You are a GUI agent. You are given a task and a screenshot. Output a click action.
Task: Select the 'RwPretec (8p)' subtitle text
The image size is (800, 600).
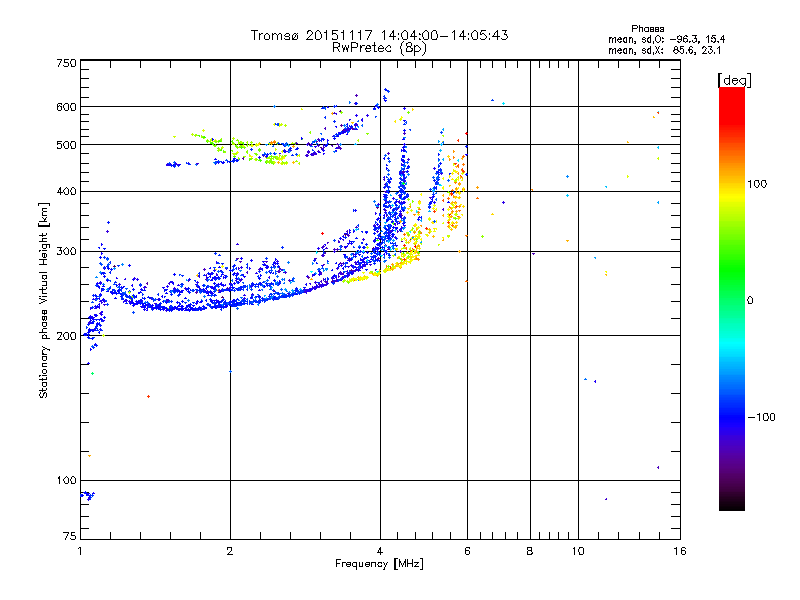[x=379, y=48]
